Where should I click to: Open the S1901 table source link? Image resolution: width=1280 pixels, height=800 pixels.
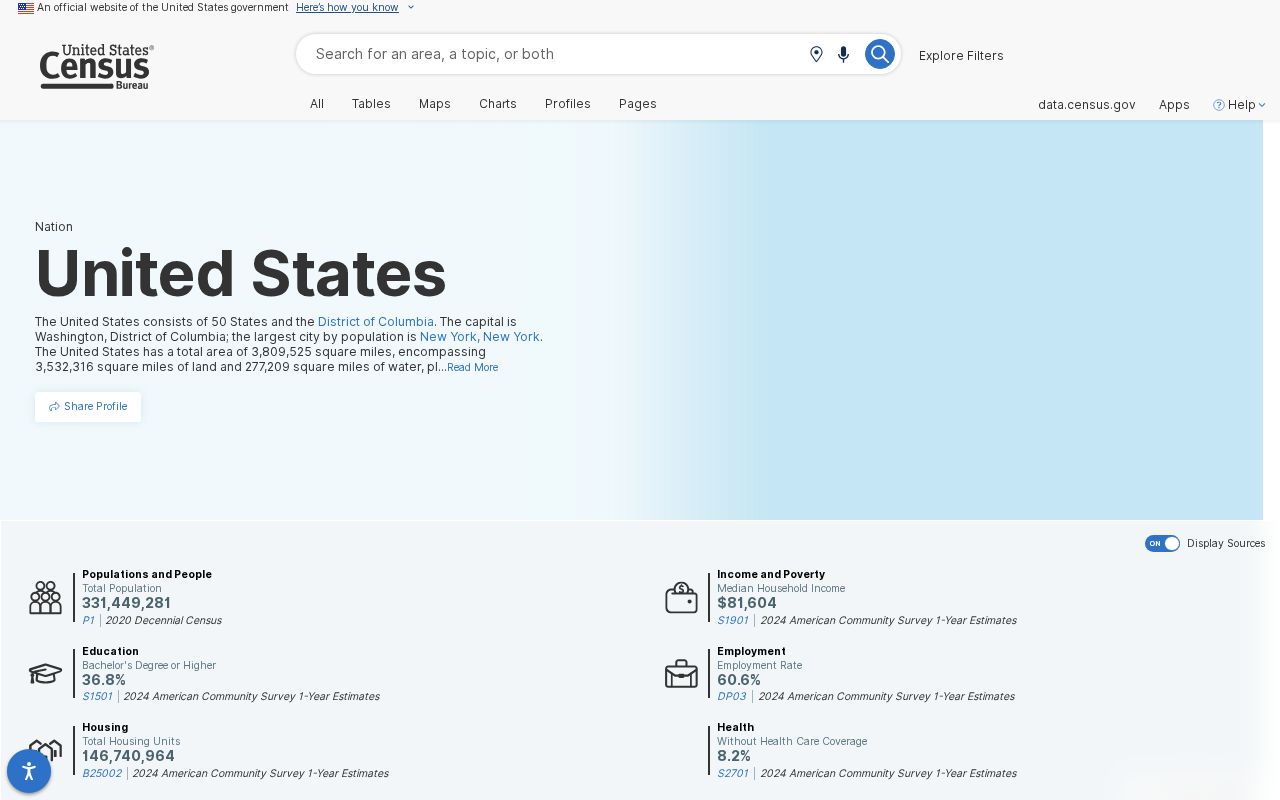733,620
